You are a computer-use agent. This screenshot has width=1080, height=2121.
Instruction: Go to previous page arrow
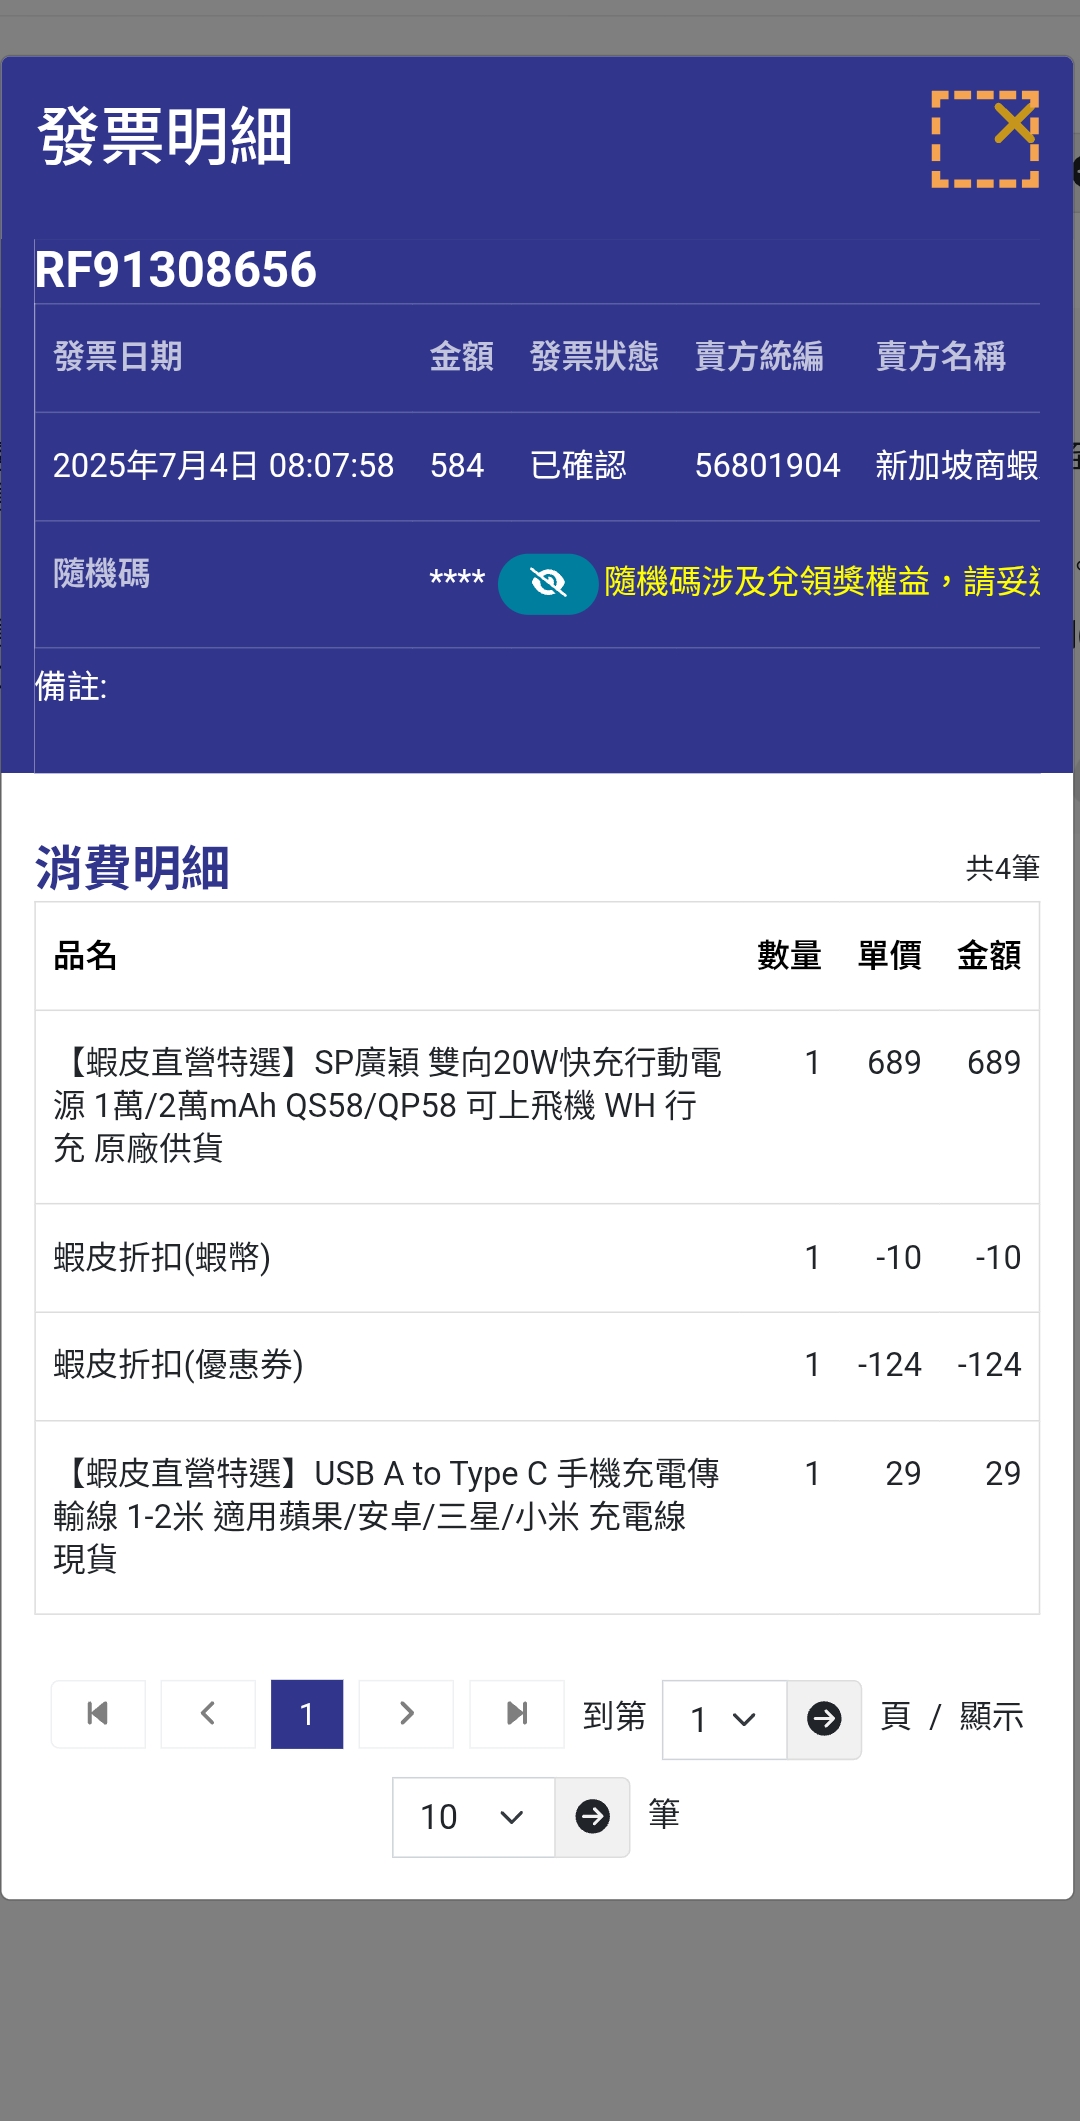(208, 1714)
